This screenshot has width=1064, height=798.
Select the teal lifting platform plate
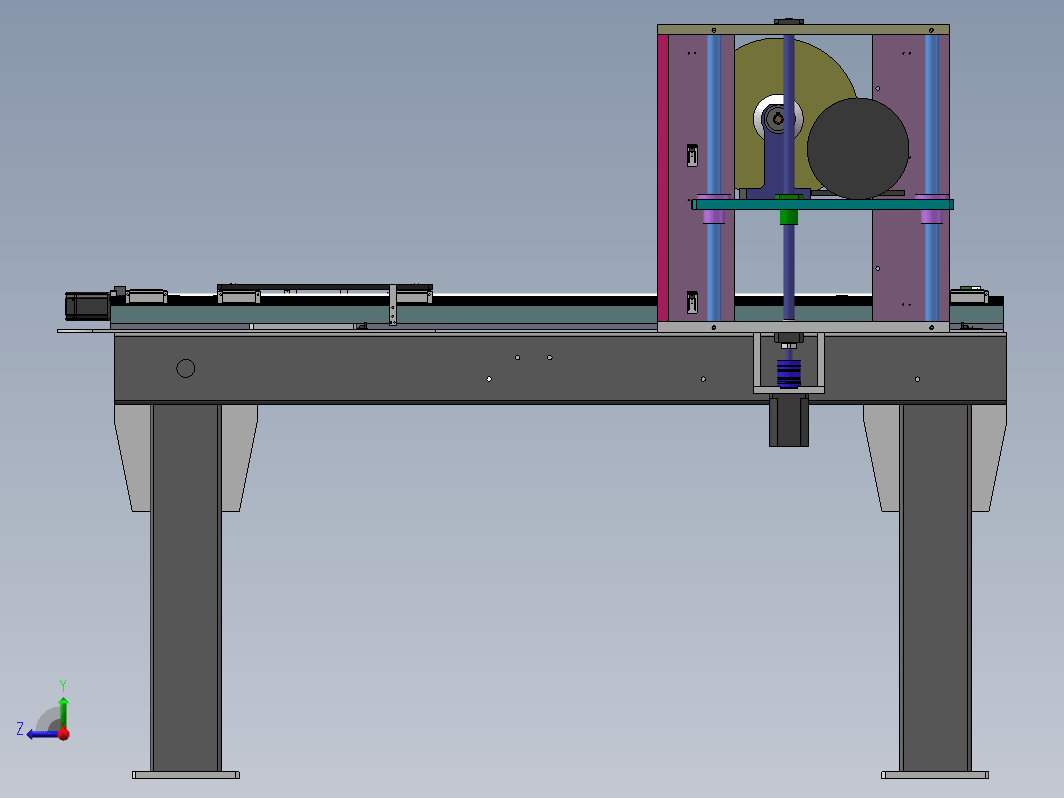822,204
